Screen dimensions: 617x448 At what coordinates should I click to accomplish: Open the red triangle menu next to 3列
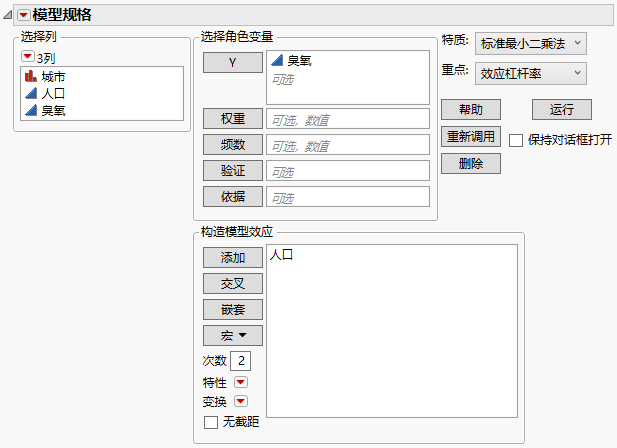point(28,57)
